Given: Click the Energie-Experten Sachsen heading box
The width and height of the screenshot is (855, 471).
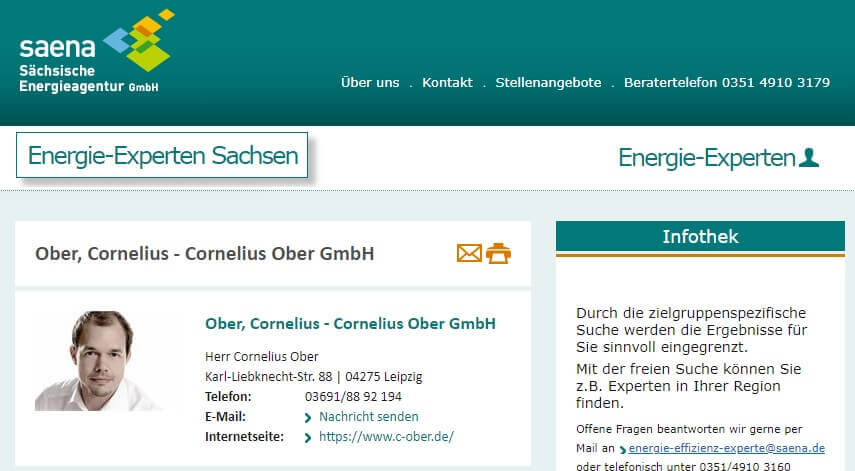Looking at the screenshot, I should (162, 155).
